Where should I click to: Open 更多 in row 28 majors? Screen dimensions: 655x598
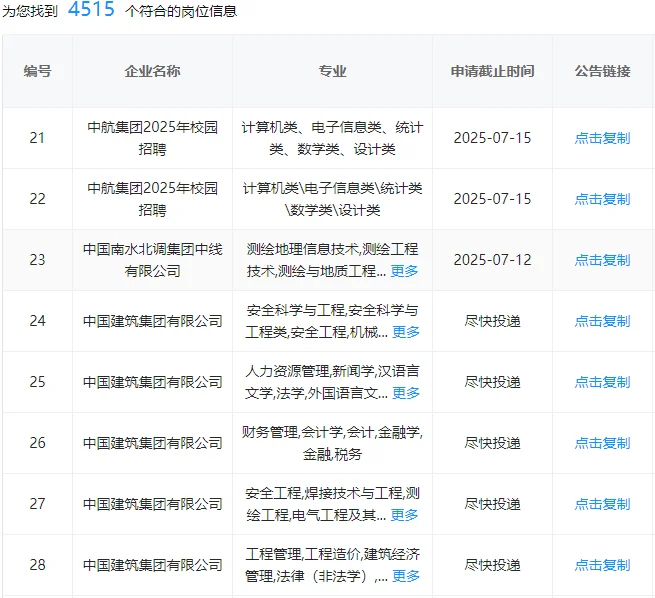coord(406,576)
